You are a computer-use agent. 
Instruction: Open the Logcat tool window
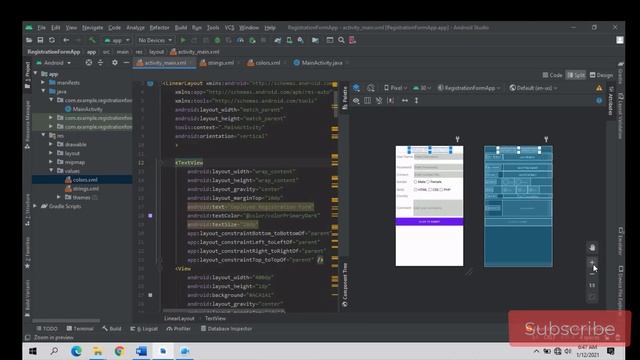click(x=144, y=329)
